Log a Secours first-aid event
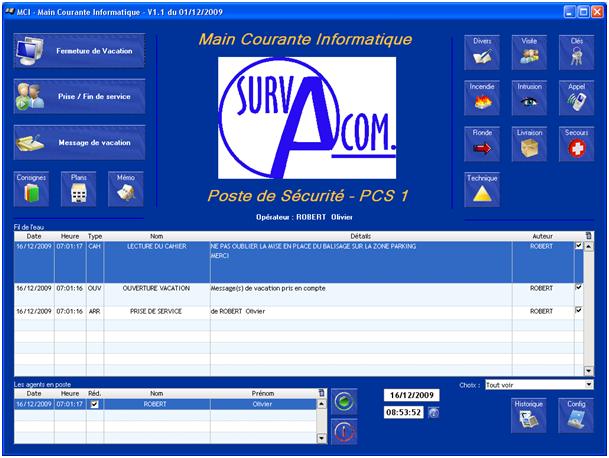This screenshot has width=609, height=458. click(x=576, y=144)
